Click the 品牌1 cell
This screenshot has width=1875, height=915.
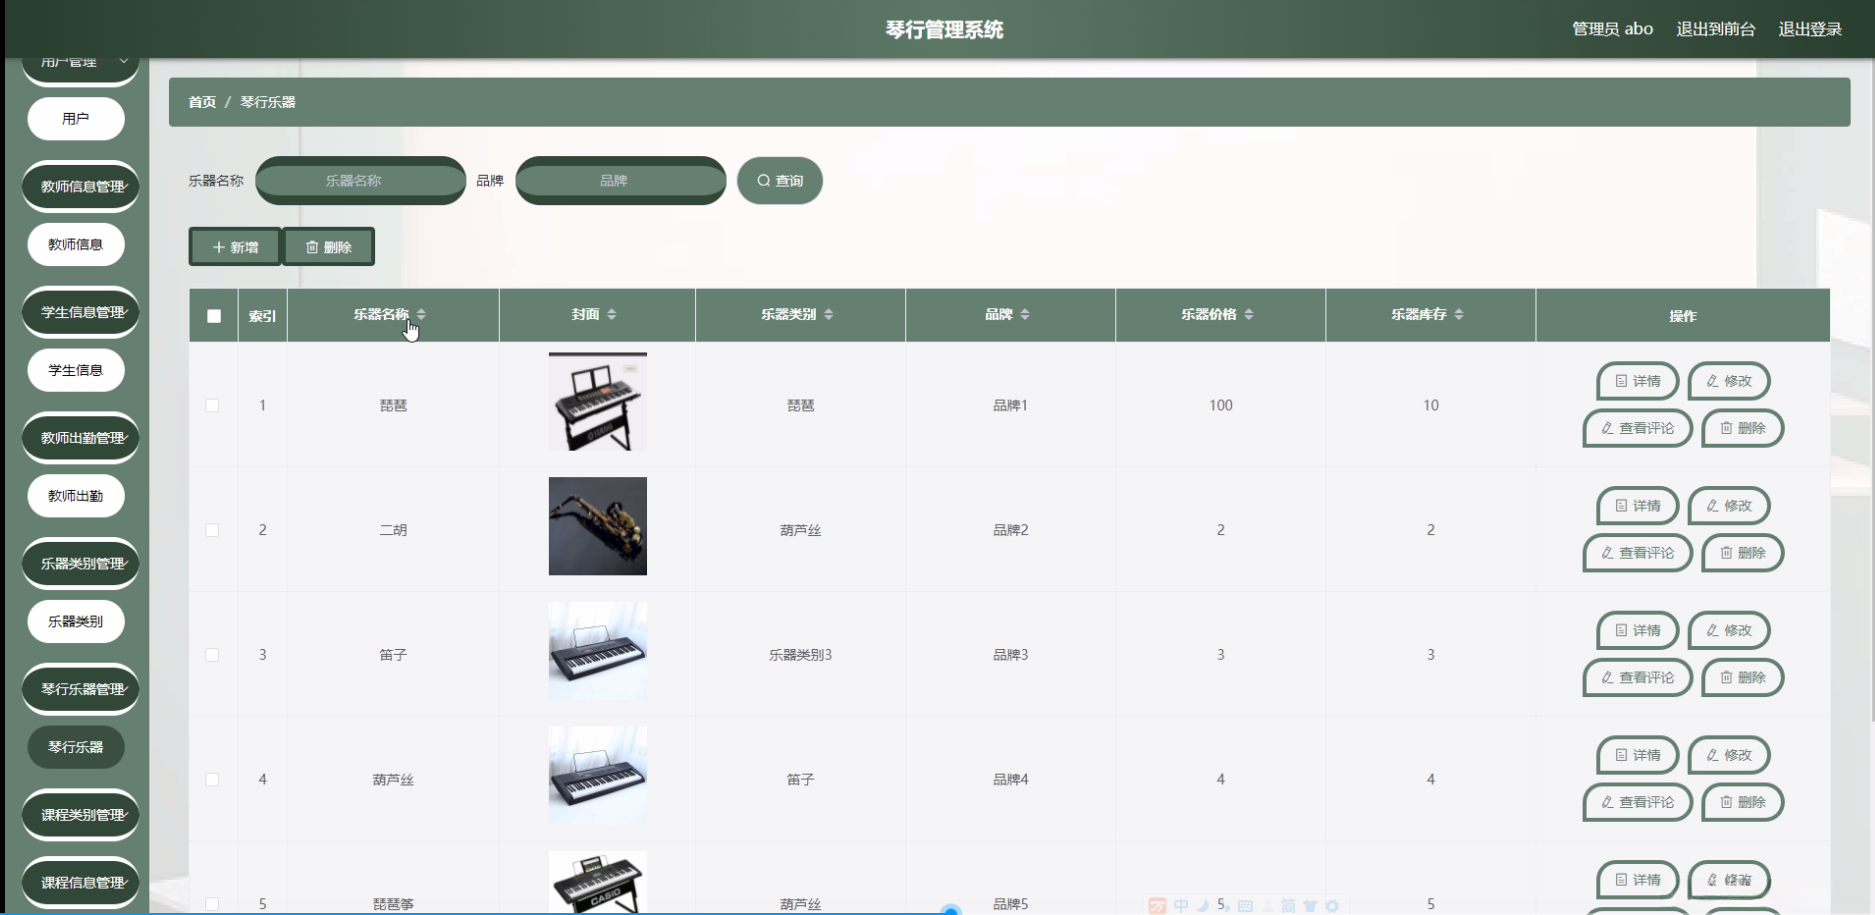pos(1010,405)
